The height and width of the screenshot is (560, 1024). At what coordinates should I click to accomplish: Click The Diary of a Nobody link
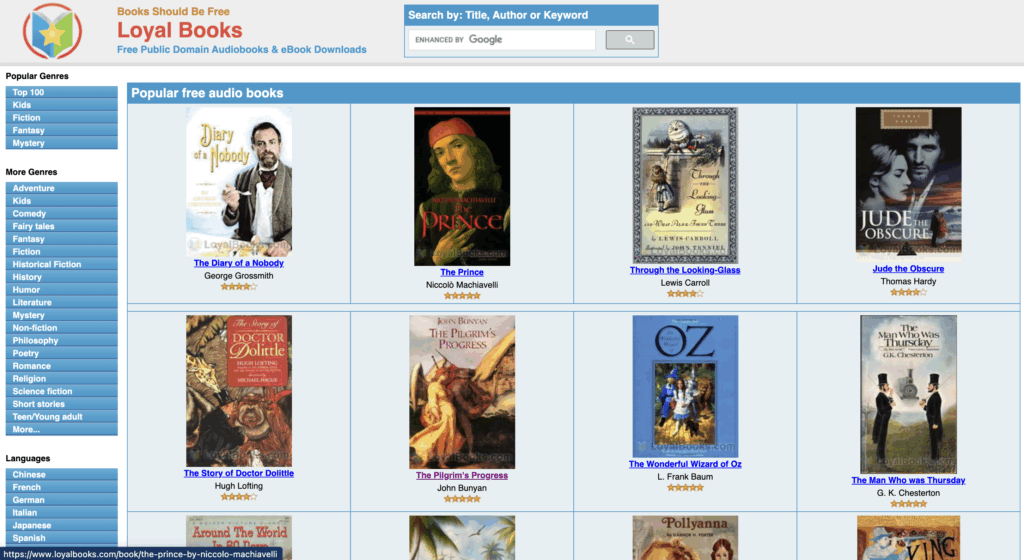239,263
